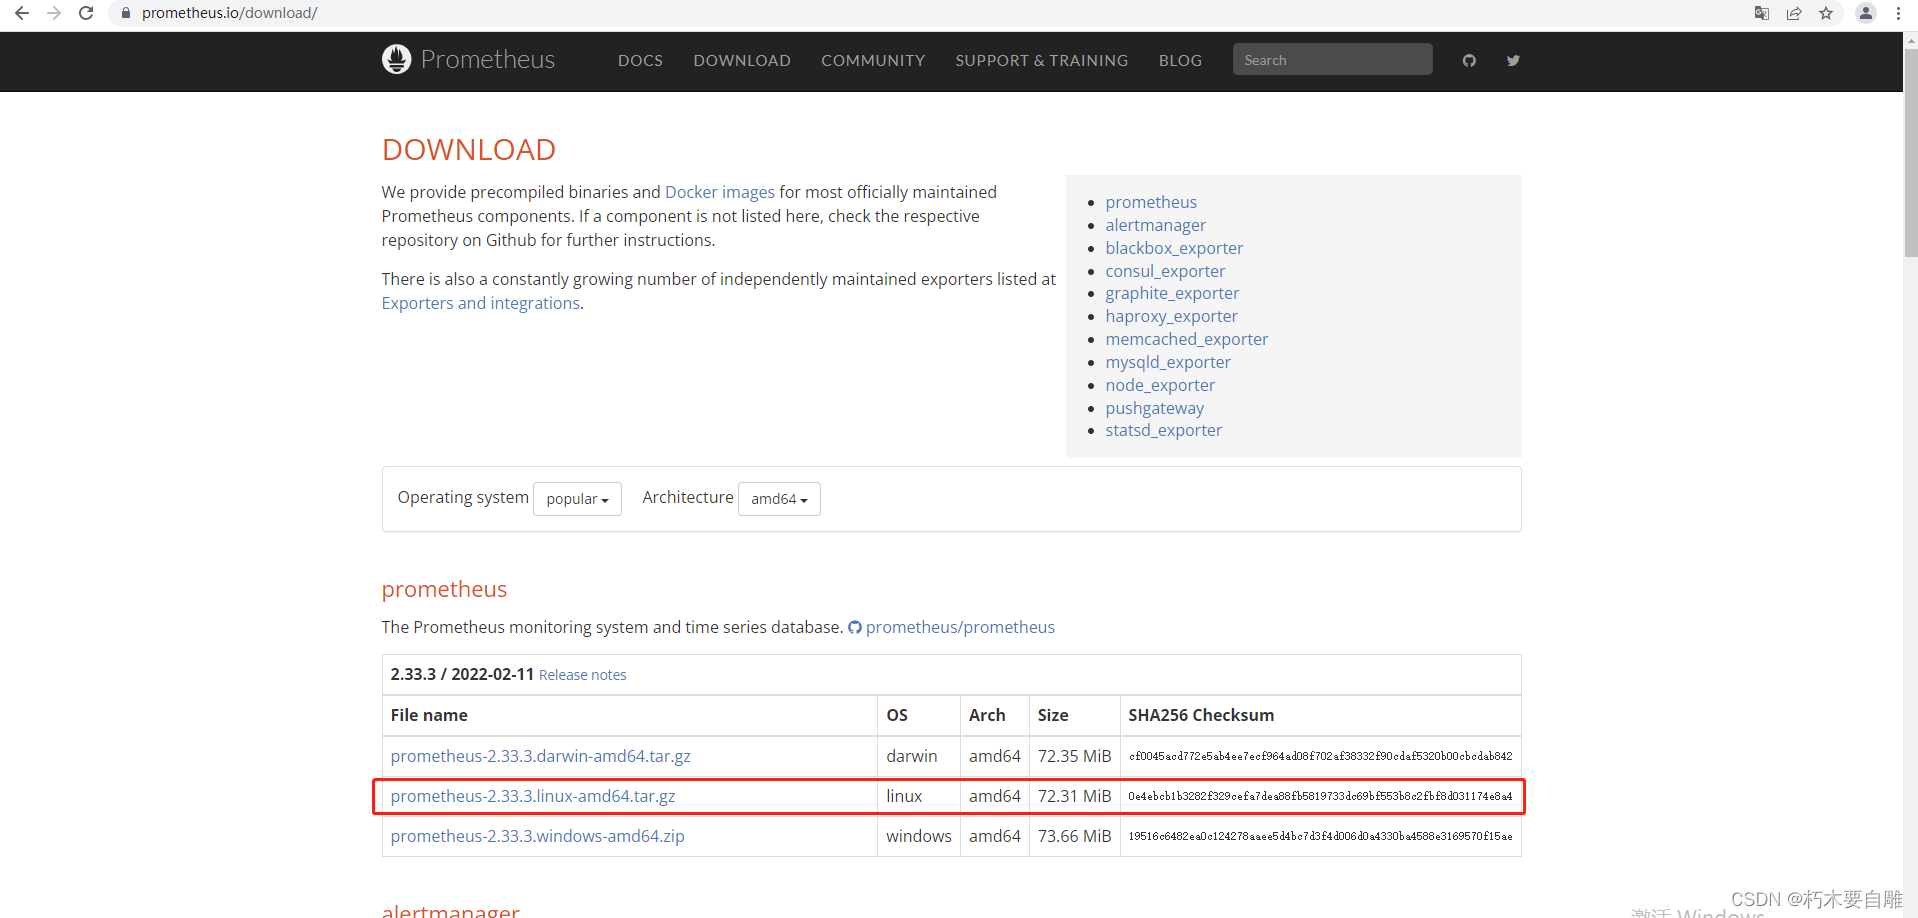The height and width of the screenshot is (918, 1918).
Task: Expand the Architecture amd64 dropdown
Action: coord(779,499)
